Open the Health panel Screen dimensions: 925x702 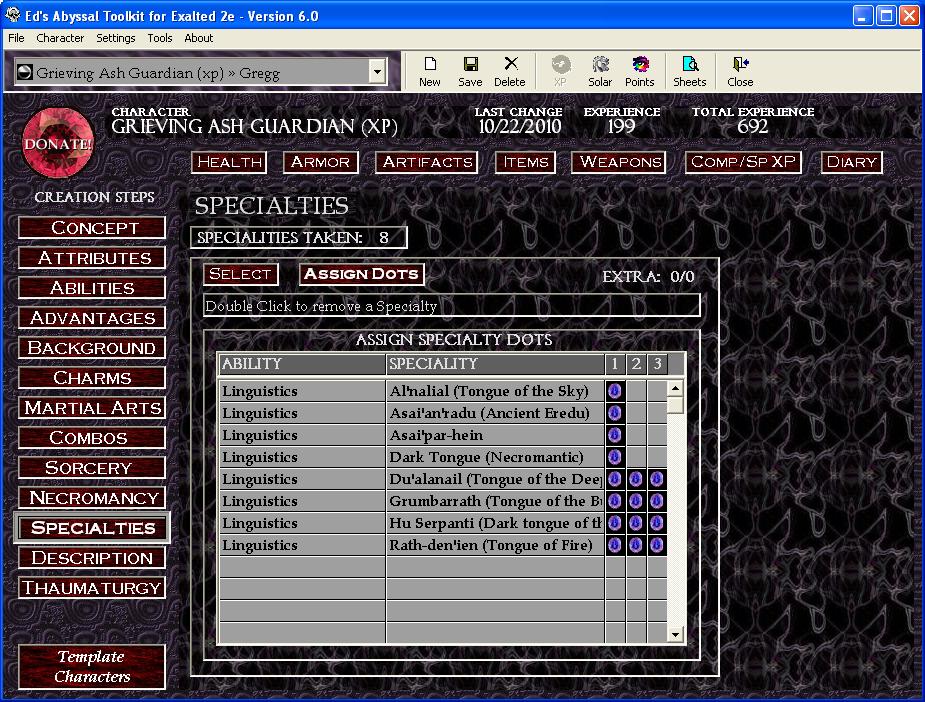click(x=229, y=162)
